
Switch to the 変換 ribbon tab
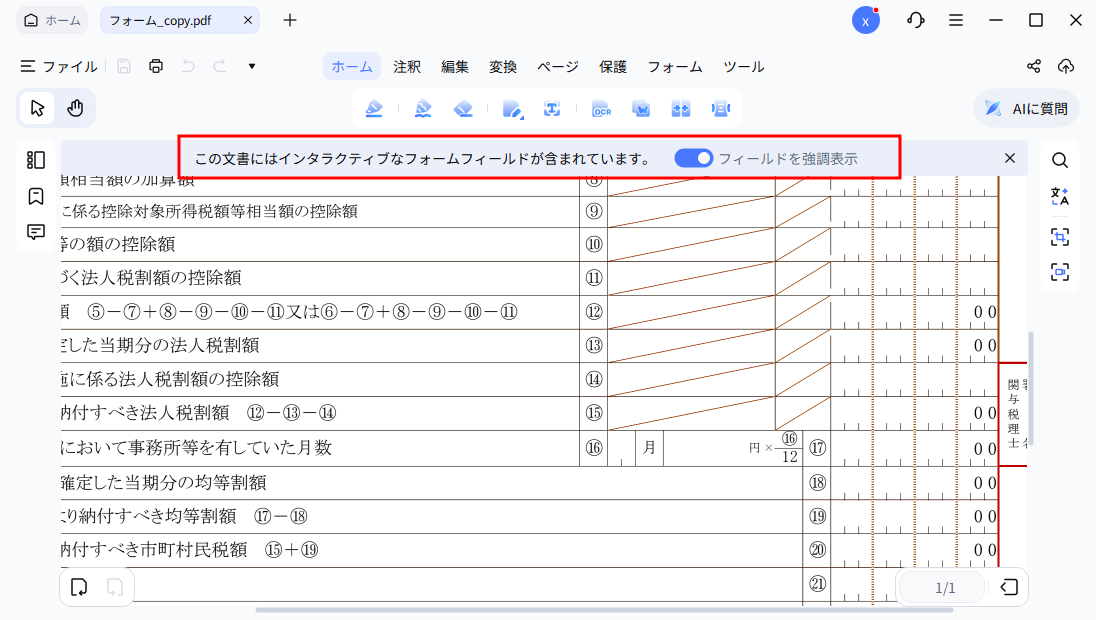(x=503, y=67)
